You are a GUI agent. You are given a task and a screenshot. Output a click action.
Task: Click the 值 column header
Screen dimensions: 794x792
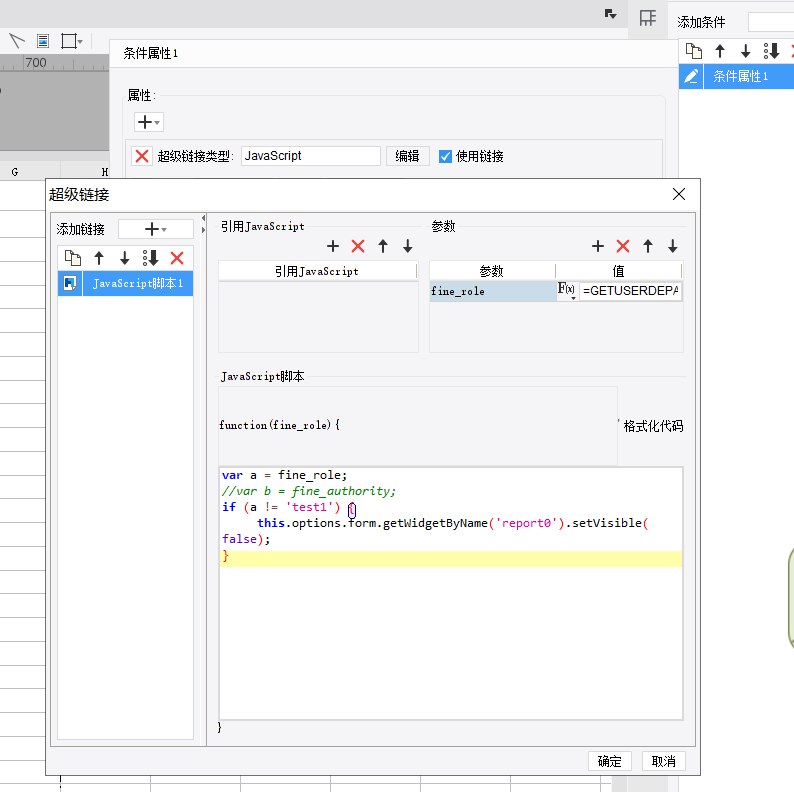618,271
